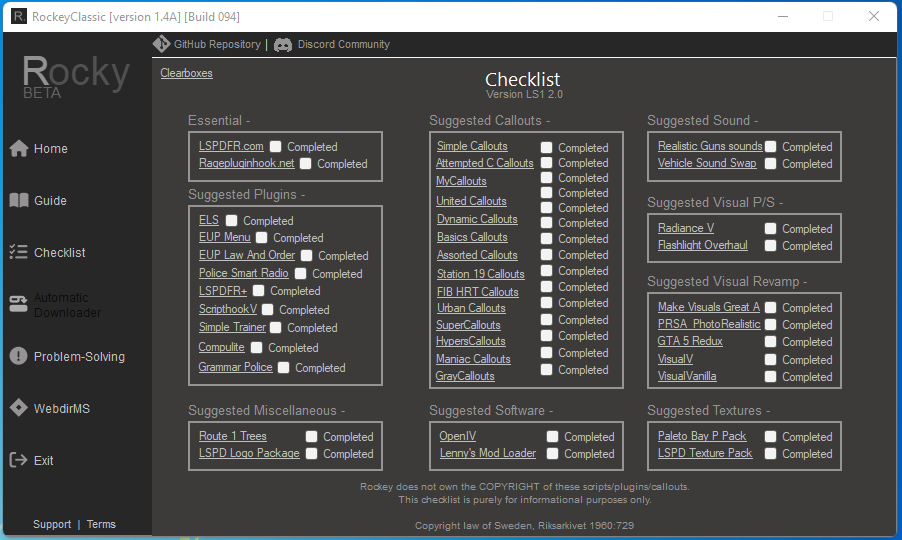Image resolution: width=902 pixels, height=540 pixels.
Task: Open the Terms link at bottom
Action: pyautogui.click(x=101, y=524)
